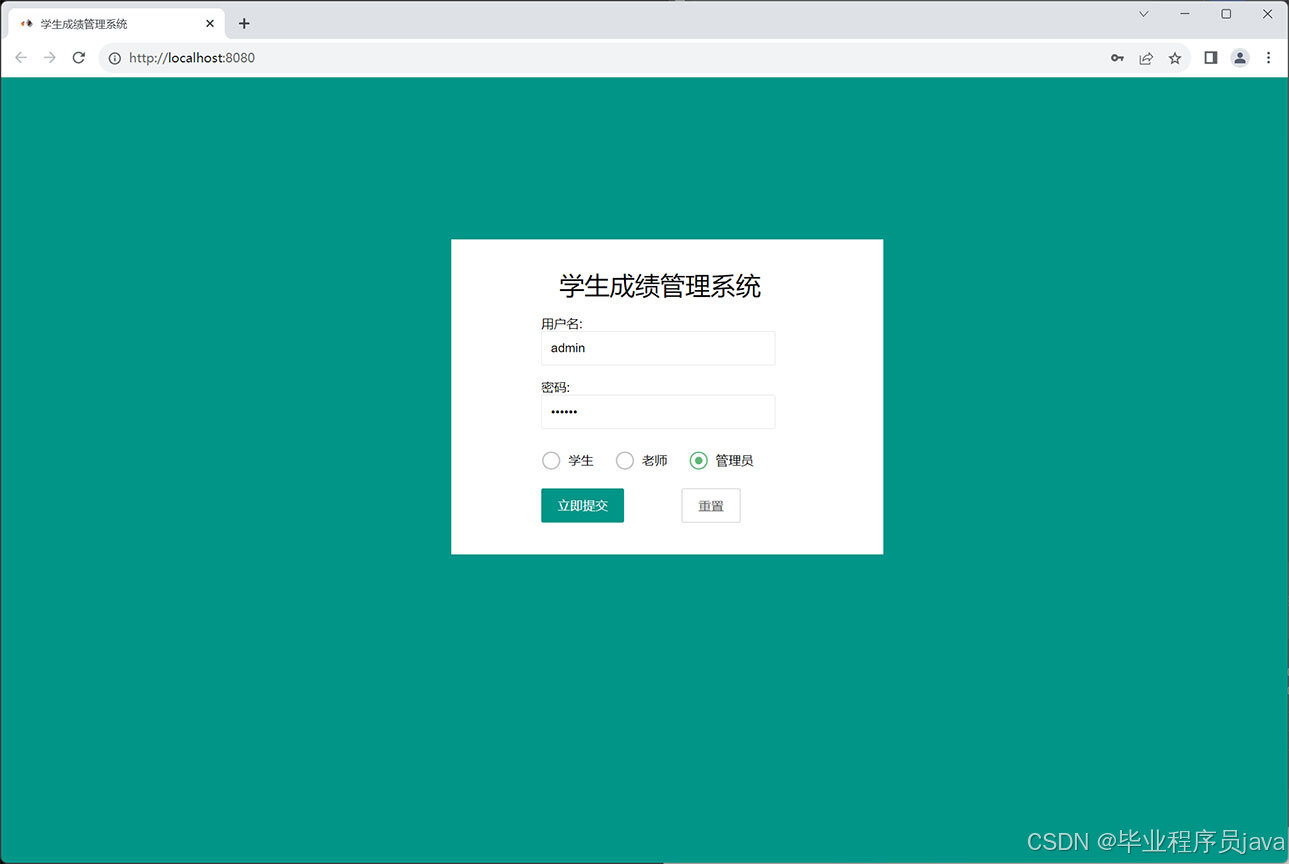
Task: Bookmark page with star icon
Action: point(1175,58)
